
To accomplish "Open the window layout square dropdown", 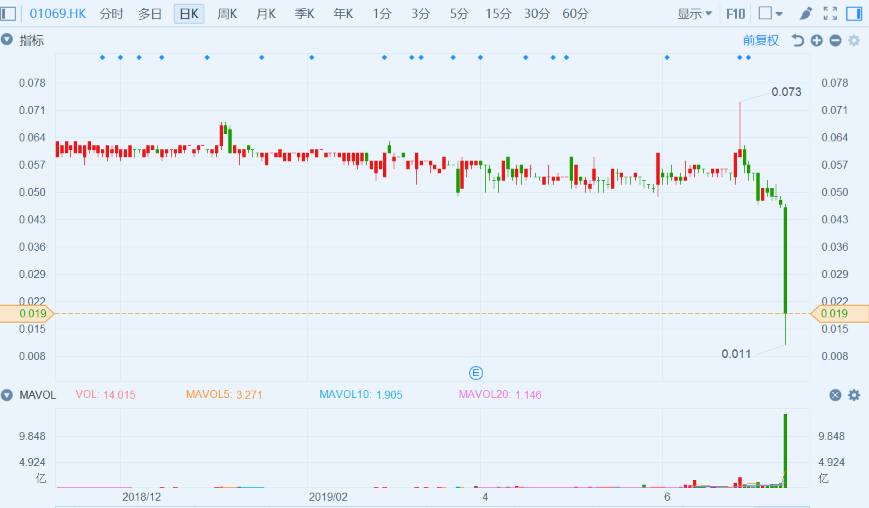I will coord(770,13).
